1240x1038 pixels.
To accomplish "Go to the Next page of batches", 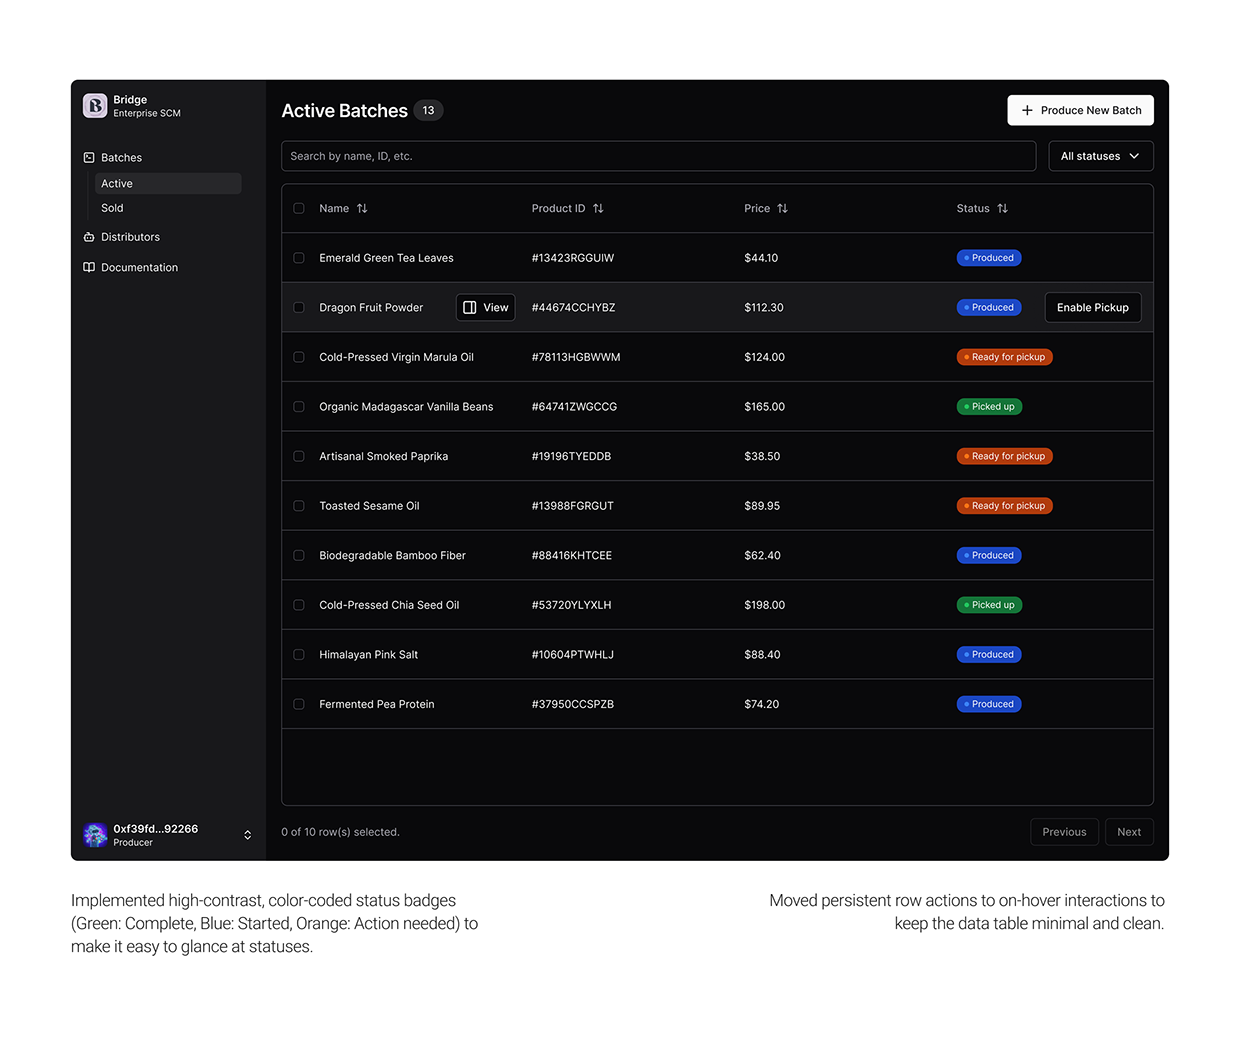I will point(1128,831).
